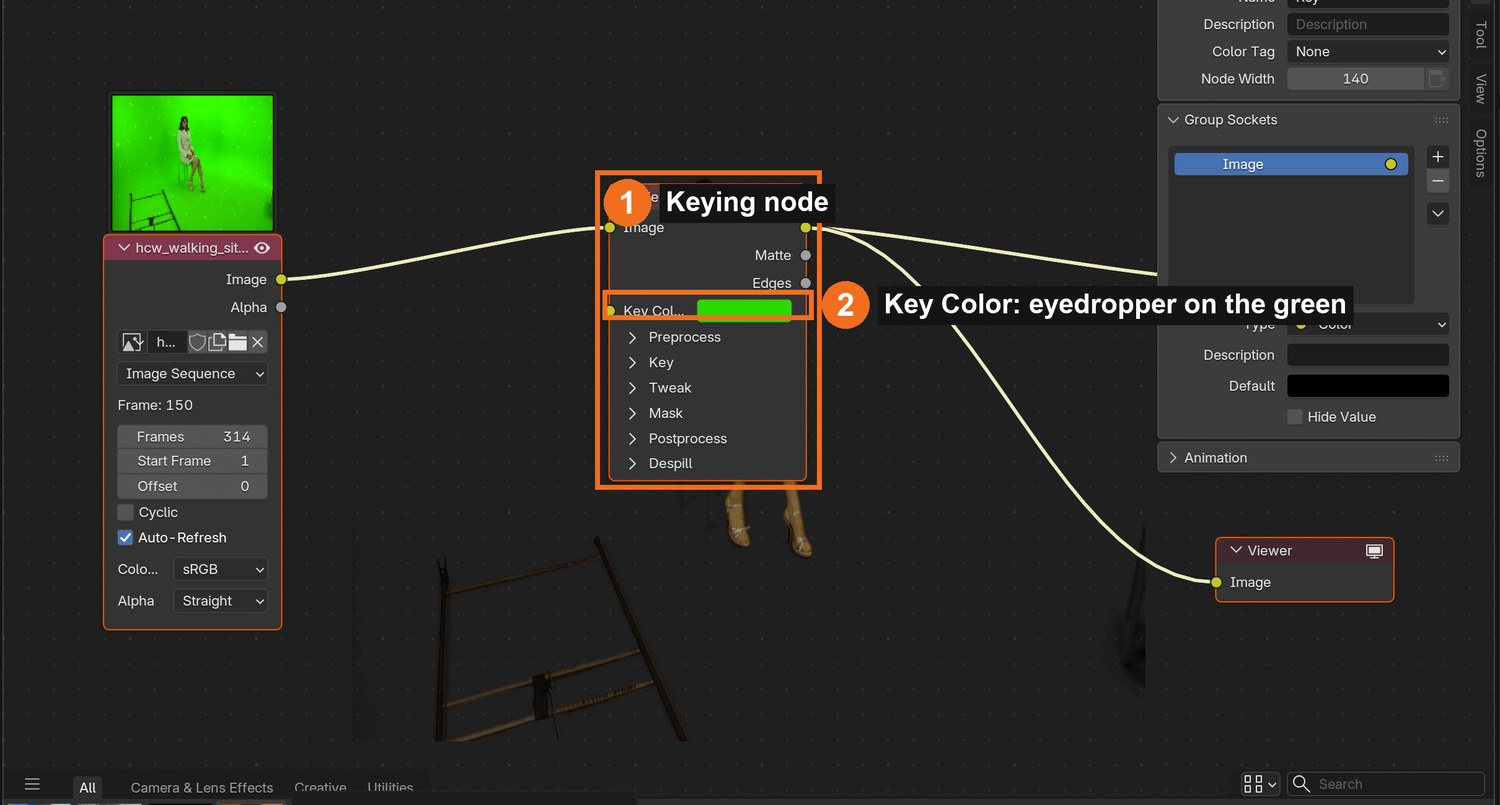
Task: Open the sRGB color space dropdown
Action: point(220,570)
